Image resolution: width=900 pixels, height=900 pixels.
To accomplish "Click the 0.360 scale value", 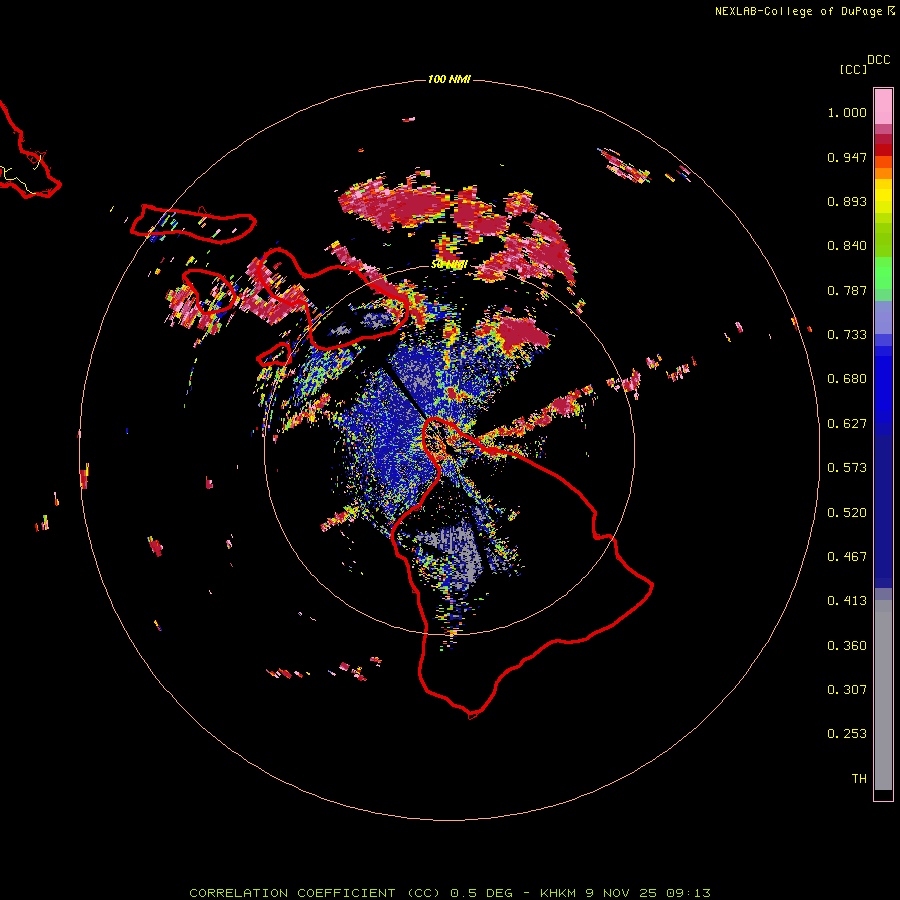I will 847,646.
